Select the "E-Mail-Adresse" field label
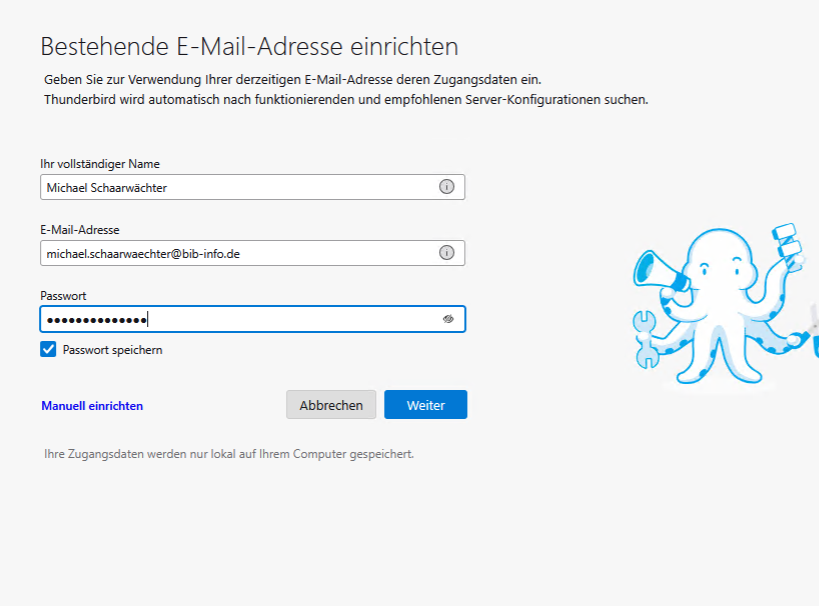Viewport: 819px width, 606px height. tap(80, 230)
